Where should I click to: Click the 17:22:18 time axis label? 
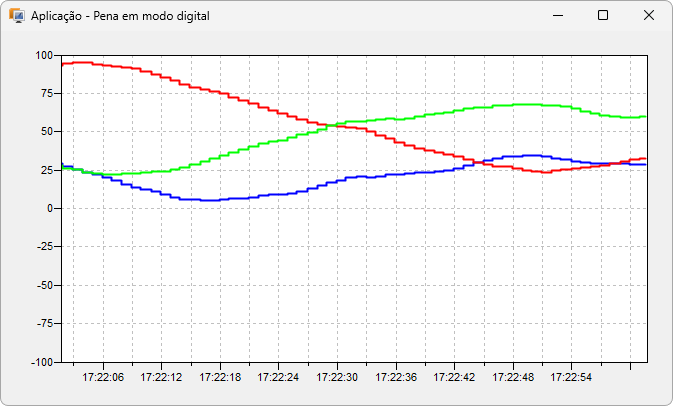(220, 378)
